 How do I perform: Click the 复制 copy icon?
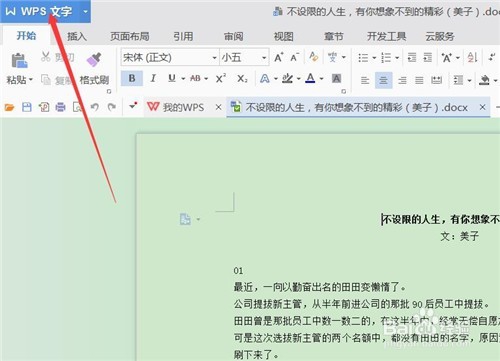[46, 80]
